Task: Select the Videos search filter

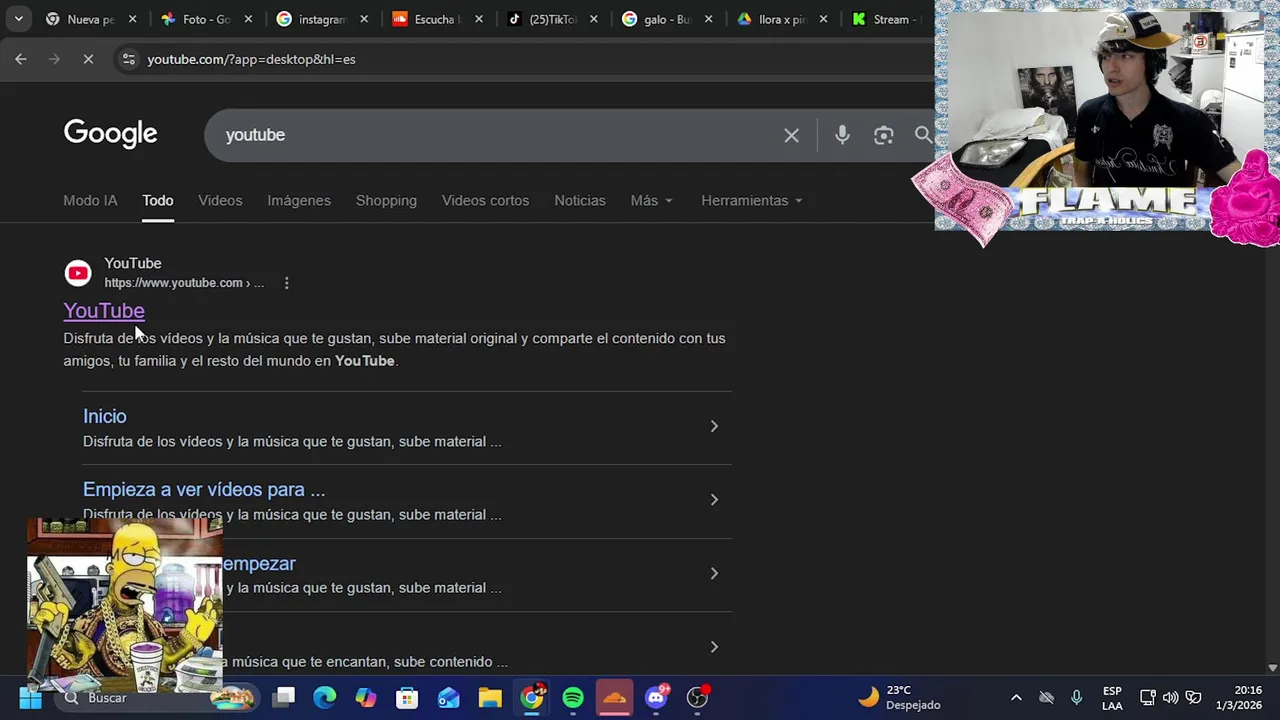Action: point(220,200)
